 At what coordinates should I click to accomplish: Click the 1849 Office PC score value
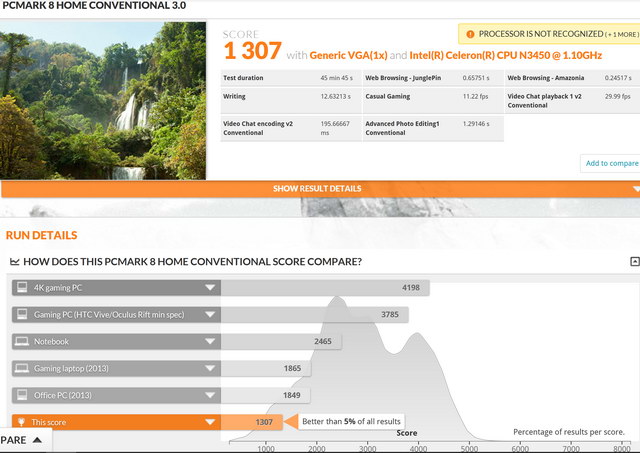coord(291,395)
